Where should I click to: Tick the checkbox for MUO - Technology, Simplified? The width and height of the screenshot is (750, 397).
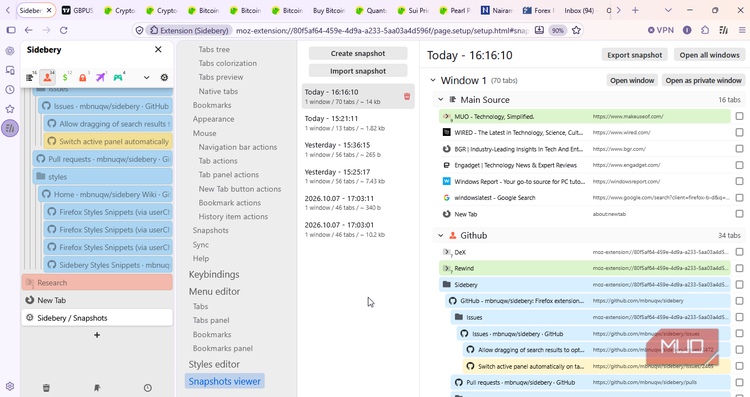tap(739, 116)
